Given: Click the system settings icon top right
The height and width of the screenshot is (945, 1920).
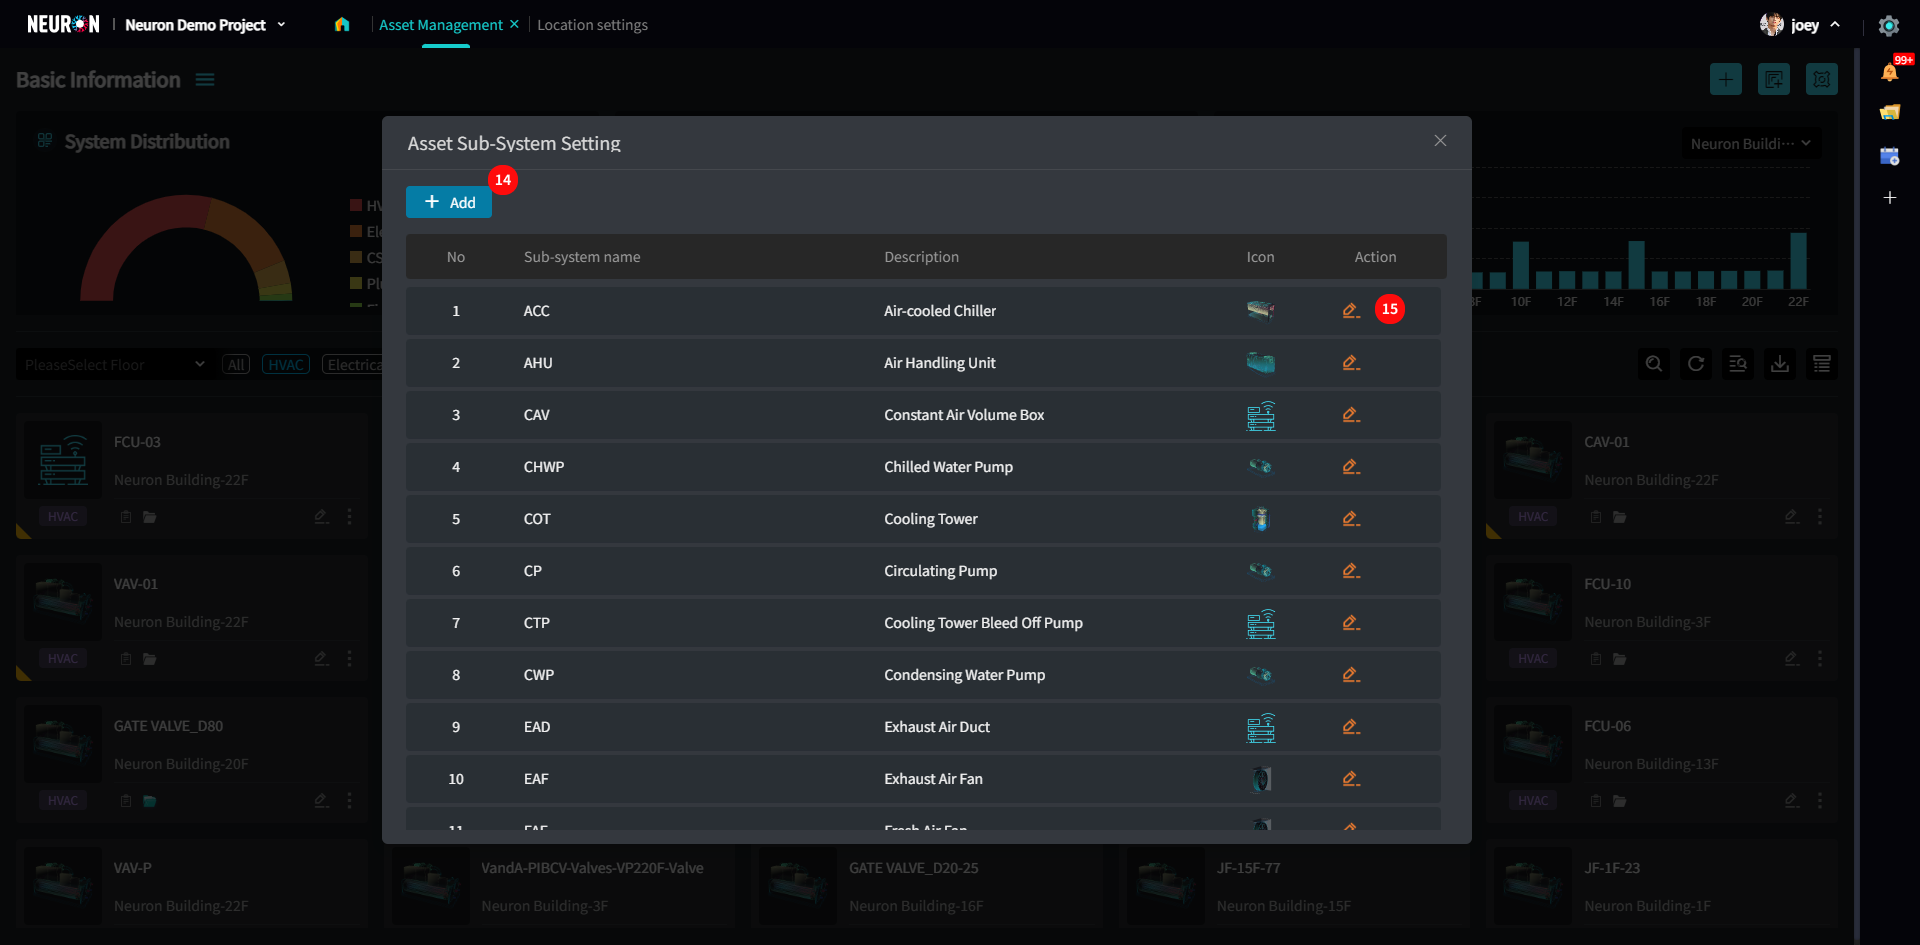Looking at the screenshot, I should 1822,79.
